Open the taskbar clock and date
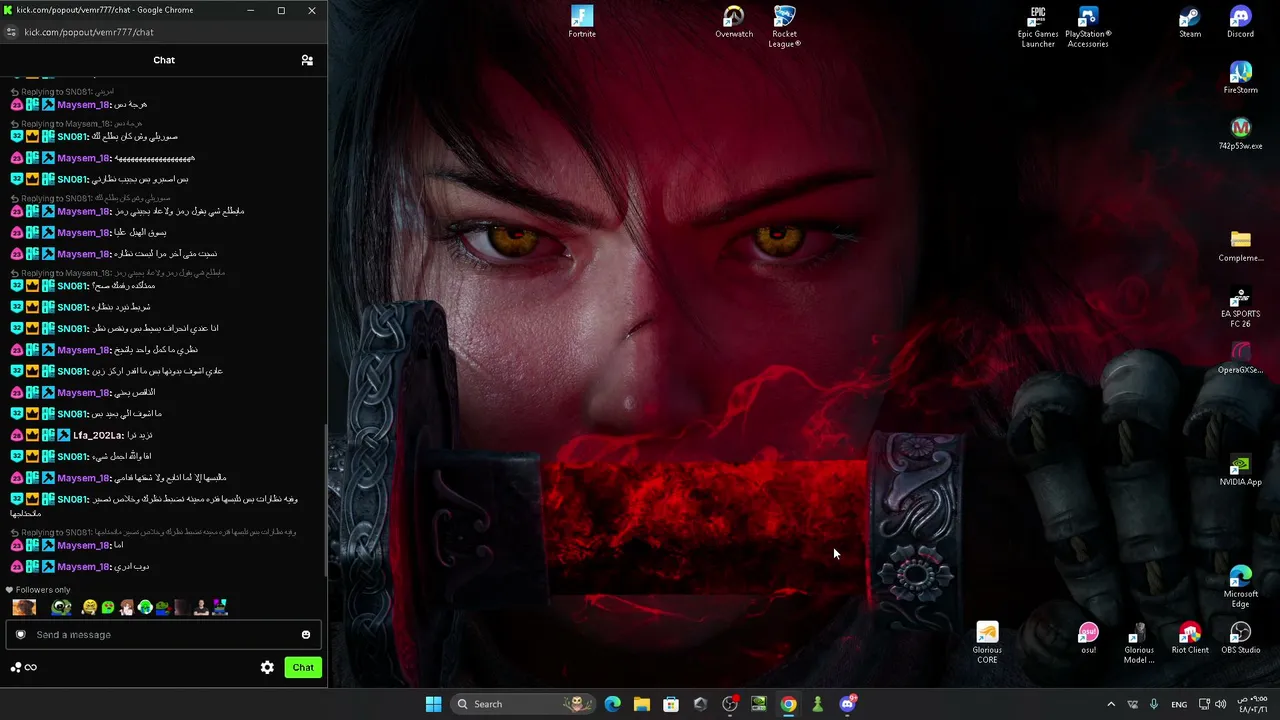Screen dimensions: 1280x720 click(x=1251, y=704)
